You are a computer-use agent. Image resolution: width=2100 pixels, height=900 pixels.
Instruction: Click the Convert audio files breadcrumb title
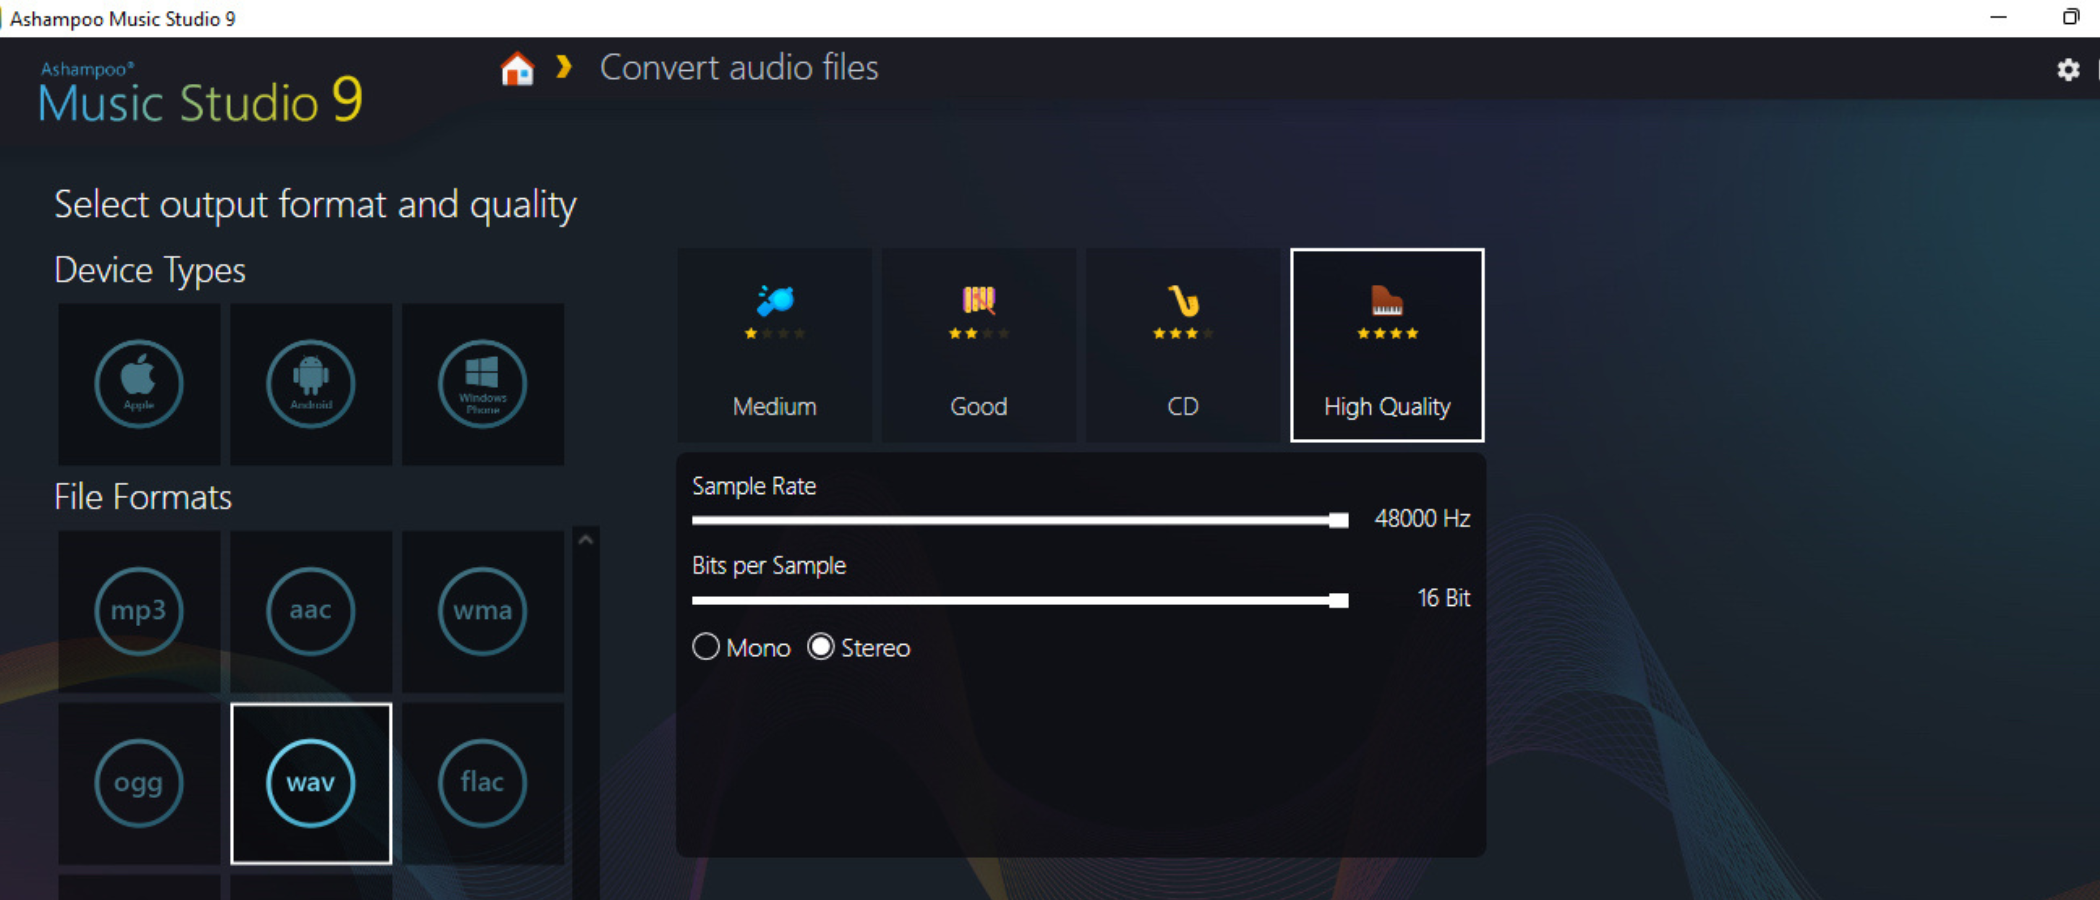(x=739, y=68)
